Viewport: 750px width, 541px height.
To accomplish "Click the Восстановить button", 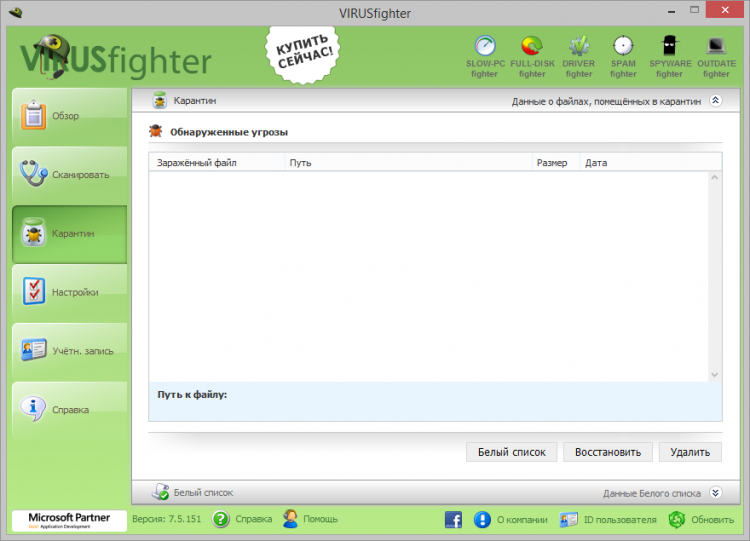I will (607, 452).
